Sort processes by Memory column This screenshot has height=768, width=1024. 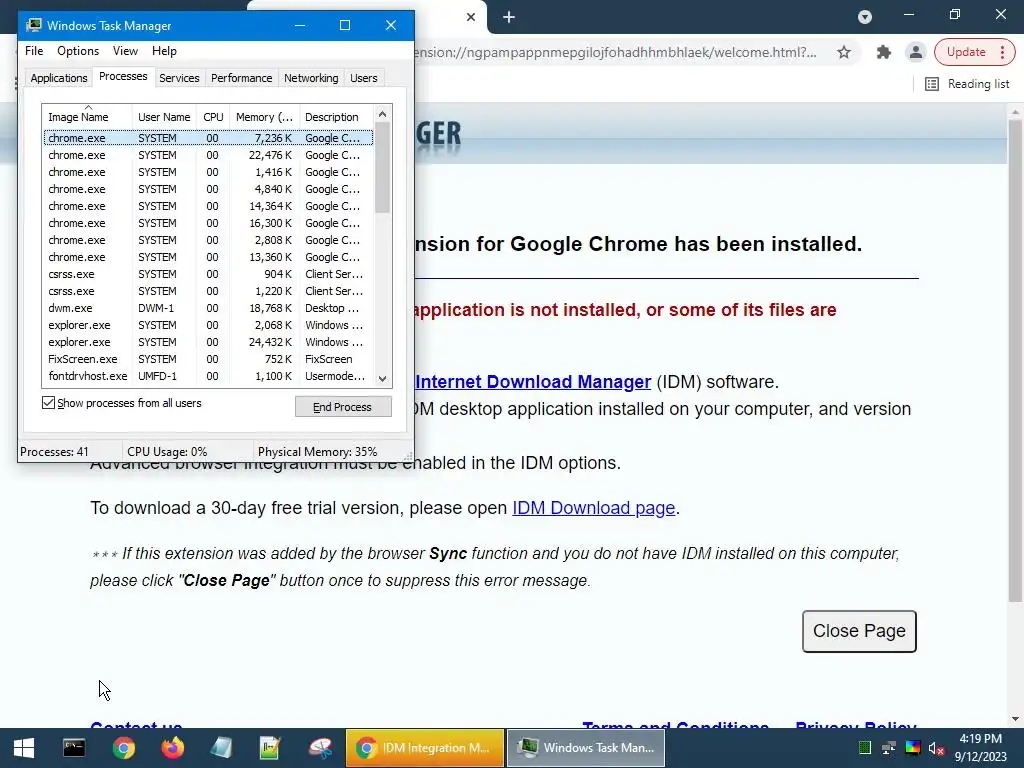pyautogui.click(x=264, y=117)
